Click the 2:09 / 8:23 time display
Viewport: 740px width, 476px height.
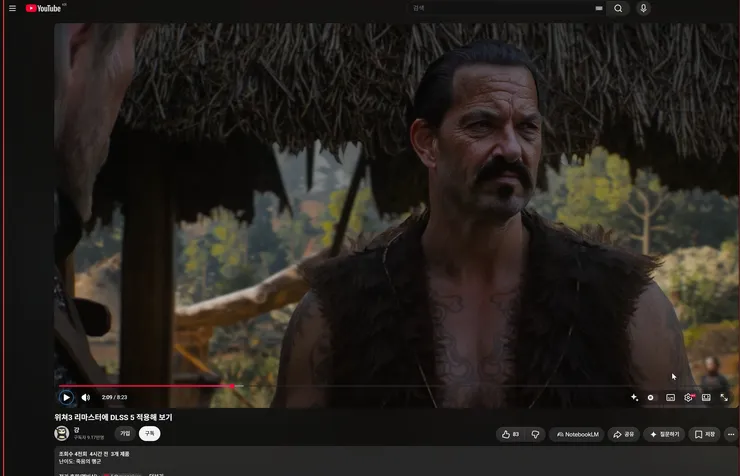114,397
